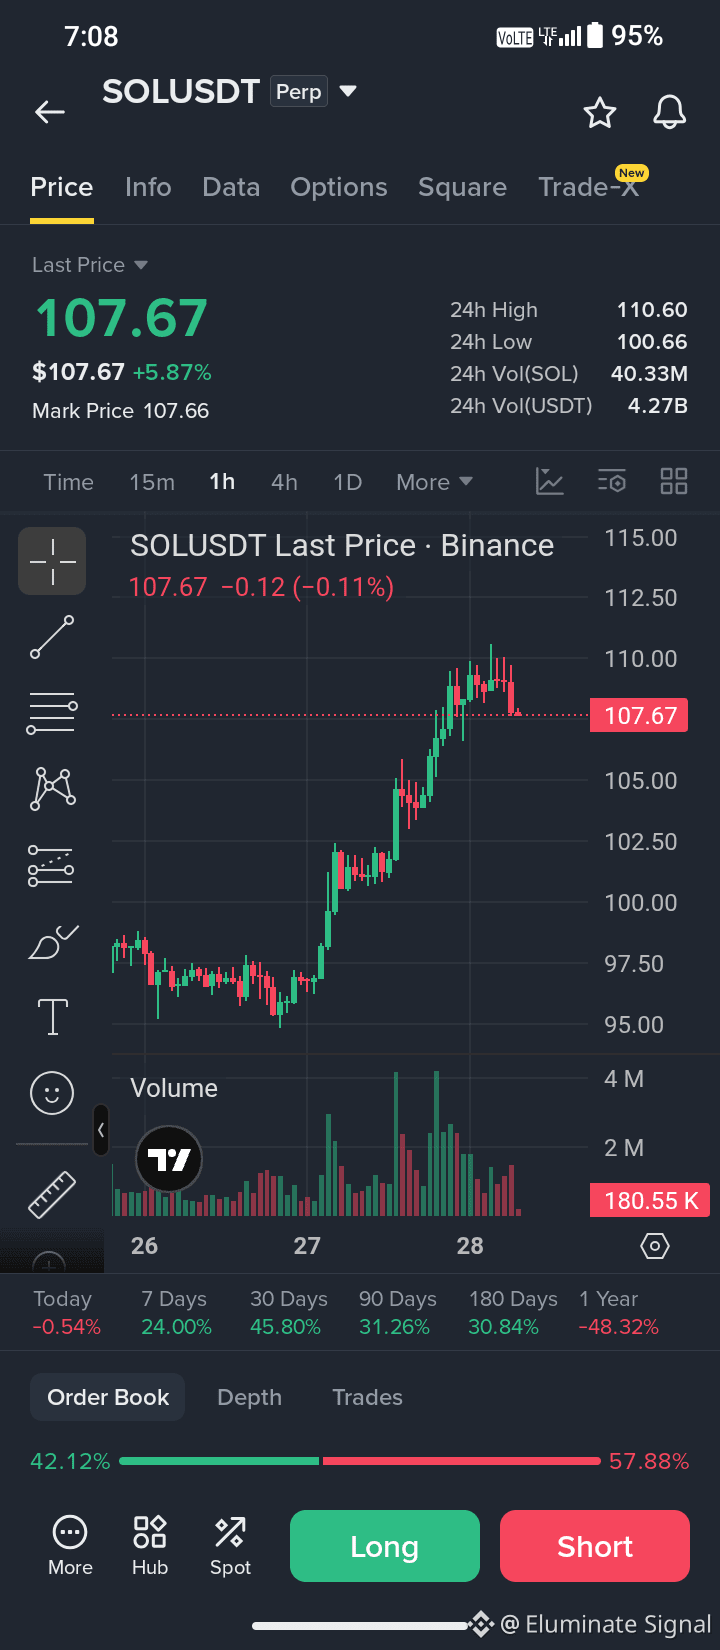Select the Today performance range
This screenshot has height=1650, width=720.
66,1312
